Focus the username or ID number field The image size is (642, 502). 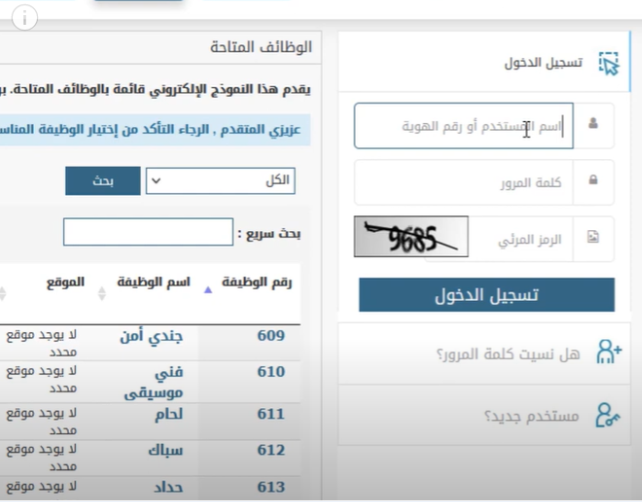[x=463, y=125]
